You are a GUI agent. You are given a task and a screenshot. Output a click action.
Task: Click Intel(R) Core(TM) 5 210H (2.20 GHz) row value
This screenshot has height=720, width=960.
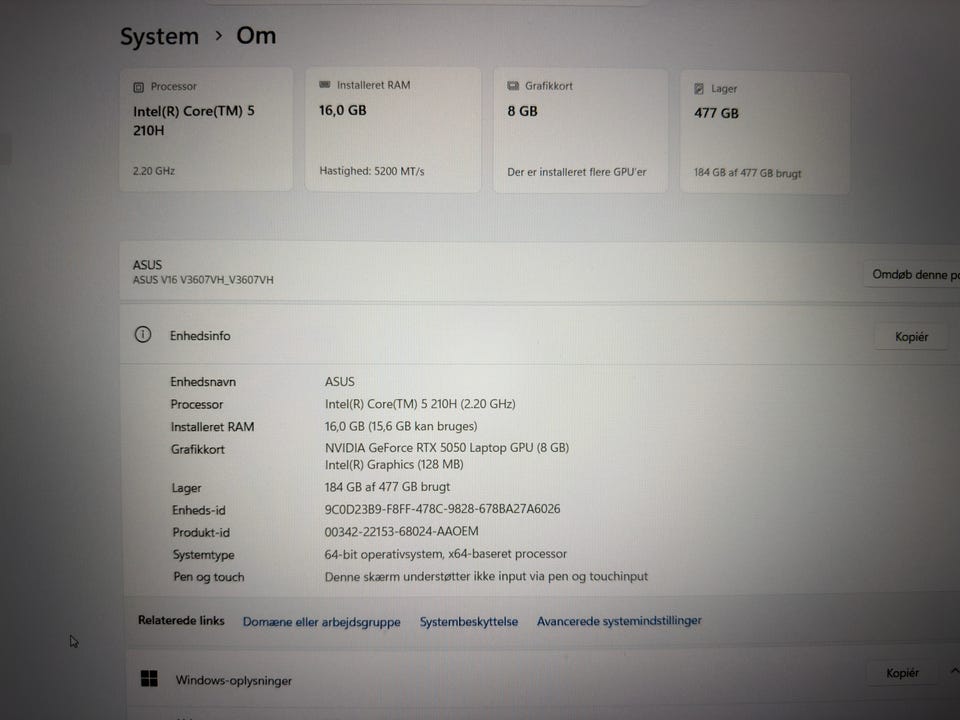[x=420, y=404]
